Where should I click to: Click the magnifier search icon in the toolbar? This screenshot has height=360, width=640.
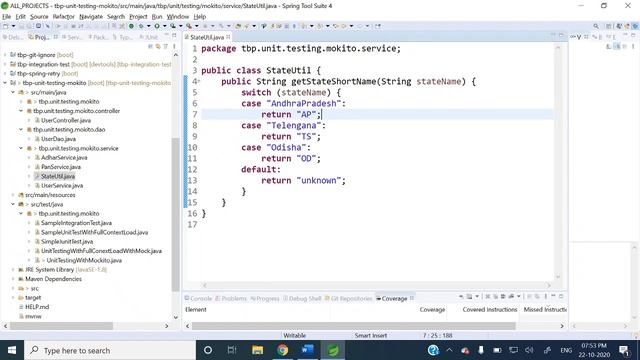pos(596,26)
